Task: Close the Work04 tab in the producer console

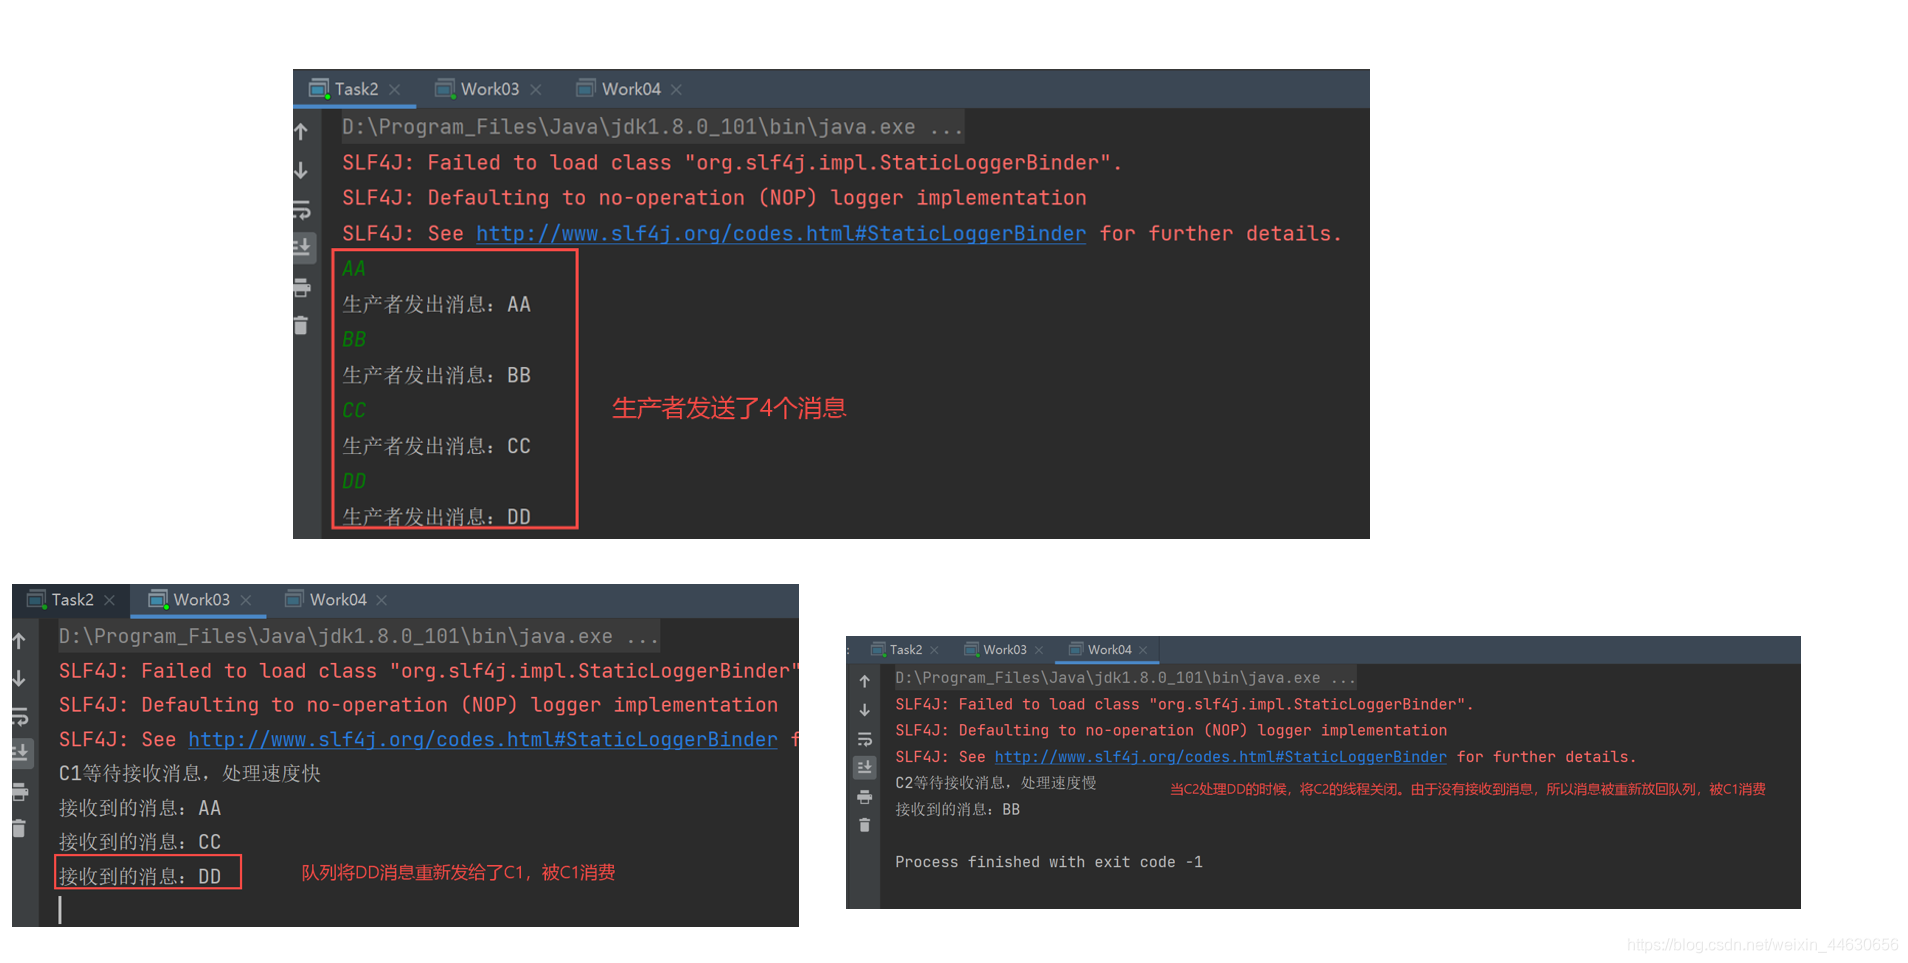Action: (x=677, y=90)
